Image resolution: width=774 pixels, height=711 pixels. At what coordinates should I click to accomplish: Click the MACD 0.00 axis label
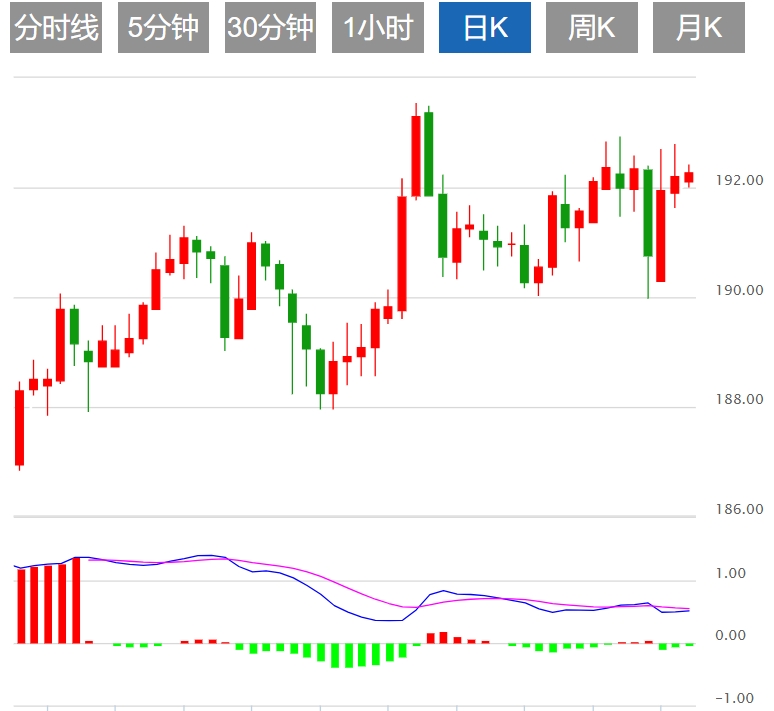click(731, 635)
